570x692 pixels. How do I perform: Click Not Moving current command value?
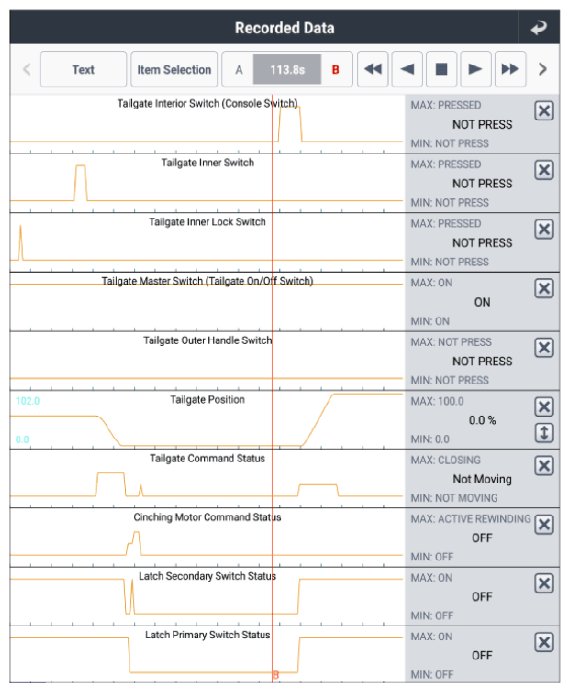(482, 479)
